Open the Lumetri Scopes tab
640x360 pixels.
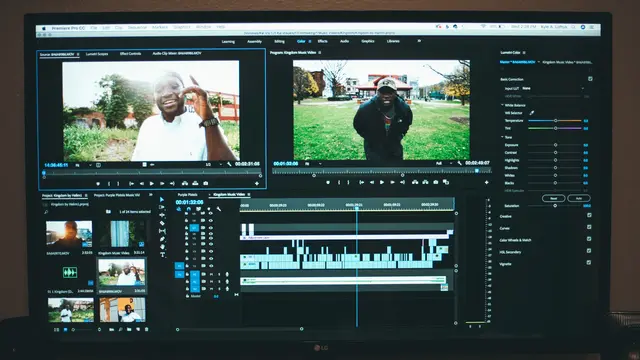coord(97,54)
